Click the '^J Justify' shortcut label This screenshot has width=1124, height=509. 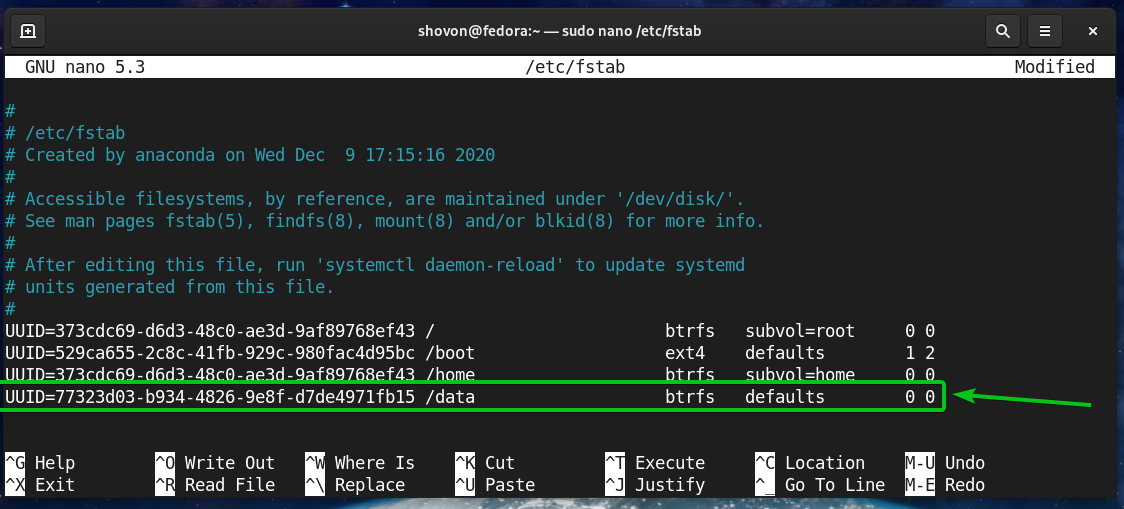pos(654,485)
